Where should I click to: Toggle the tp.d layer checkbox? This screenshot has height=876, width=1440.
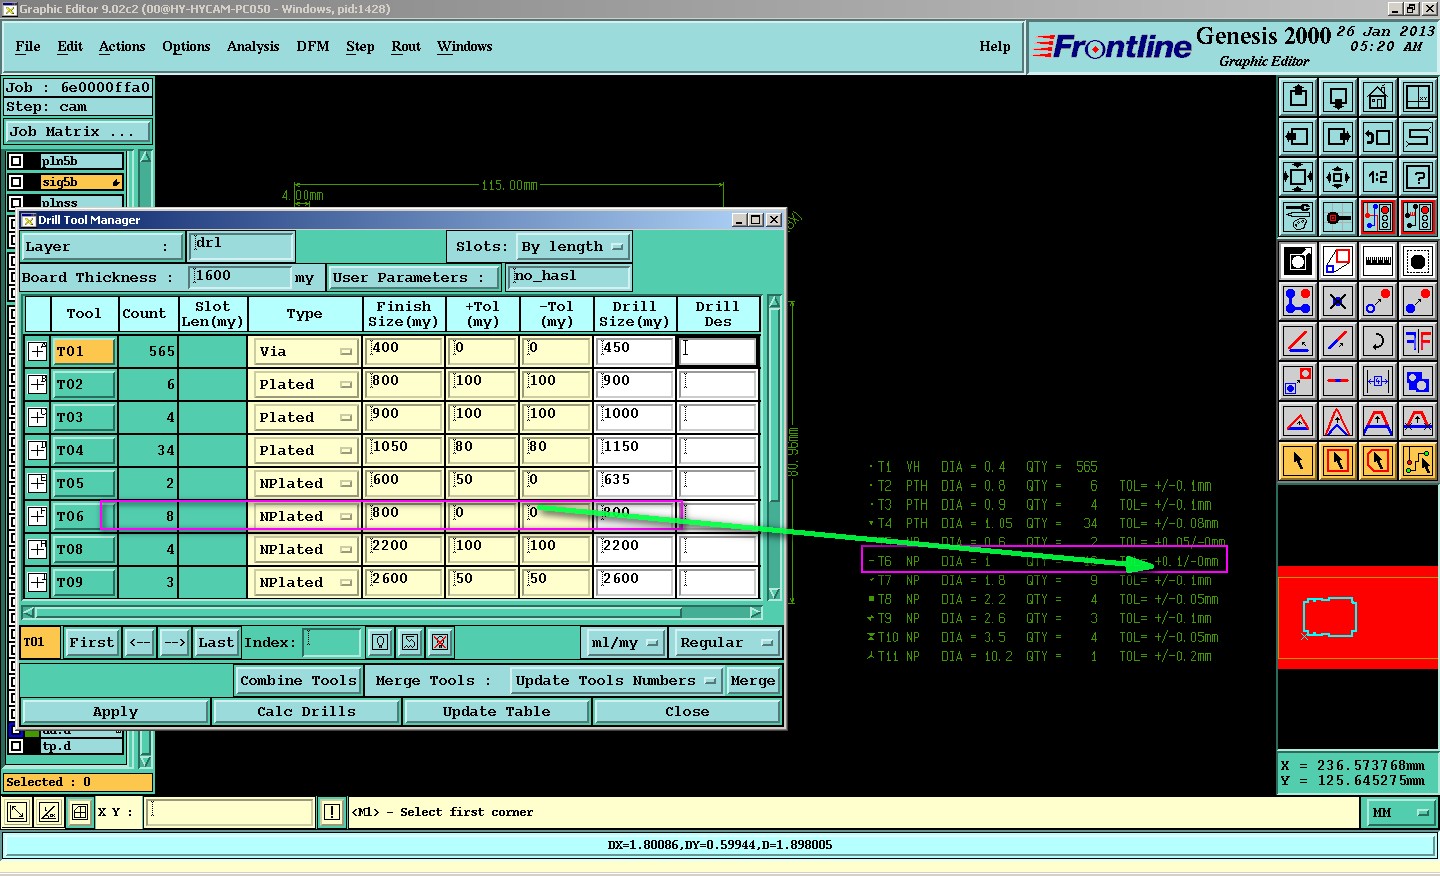(16, 746)
